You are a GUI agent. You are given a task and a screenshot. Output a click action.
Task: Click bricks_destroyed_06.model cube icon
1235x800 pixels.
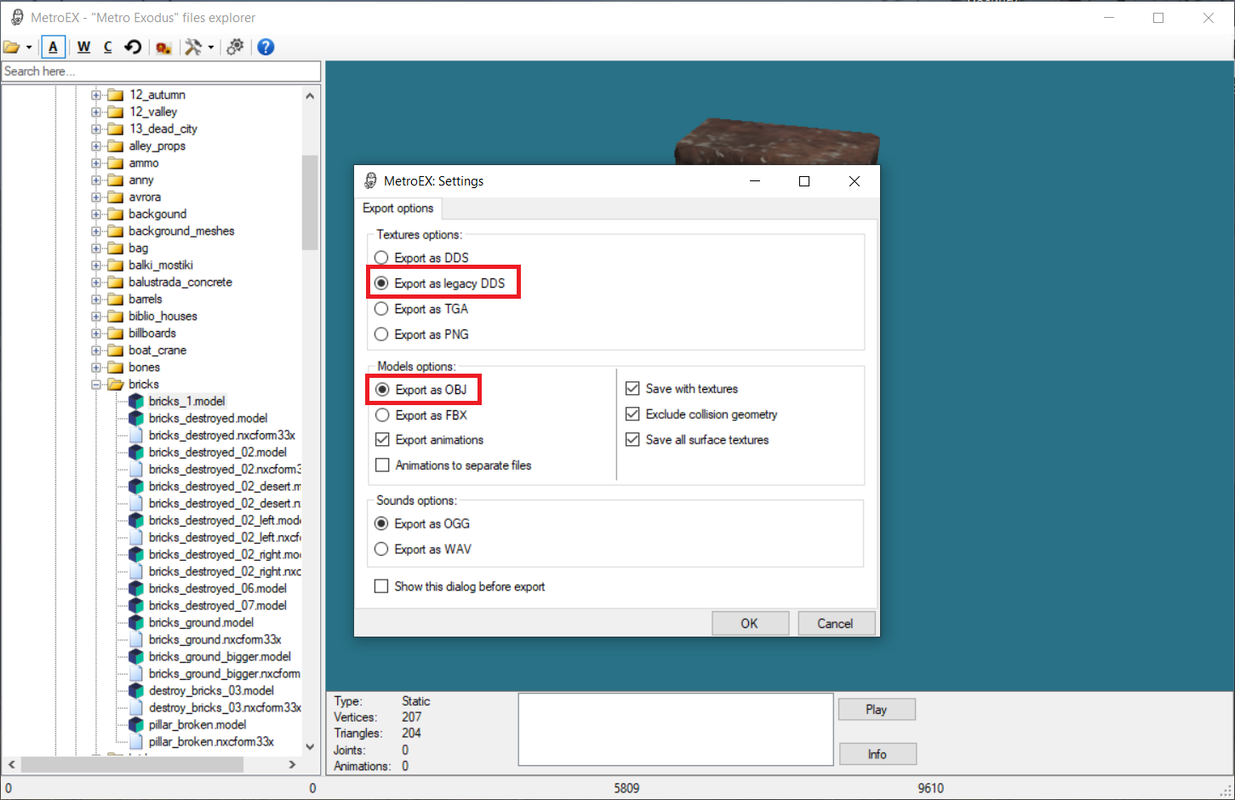tap(136, 588)
